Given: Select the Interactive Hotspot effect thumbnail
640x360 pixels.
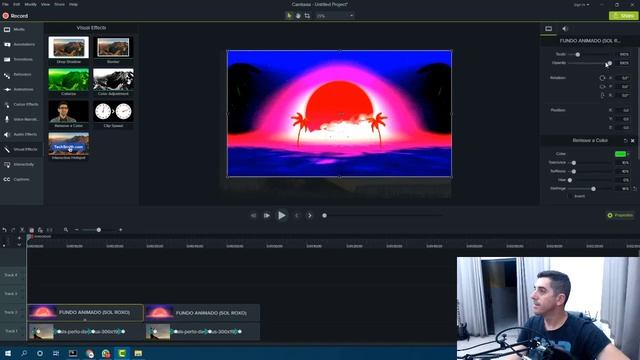Looking at the screenshot, I should pyautogui.click(x=69, y=143).
